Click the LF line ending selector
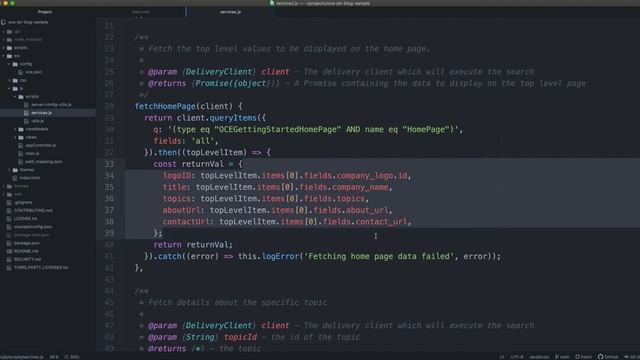Viewport: 640px width, 360px height. pyautogui.click(x=502, y=357)
